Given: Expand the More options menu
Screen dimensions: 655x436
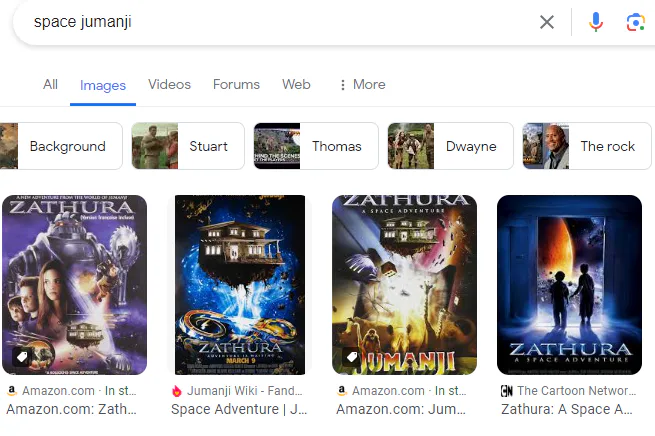Looking at the screenshot, I should click(x=362, y=84).
